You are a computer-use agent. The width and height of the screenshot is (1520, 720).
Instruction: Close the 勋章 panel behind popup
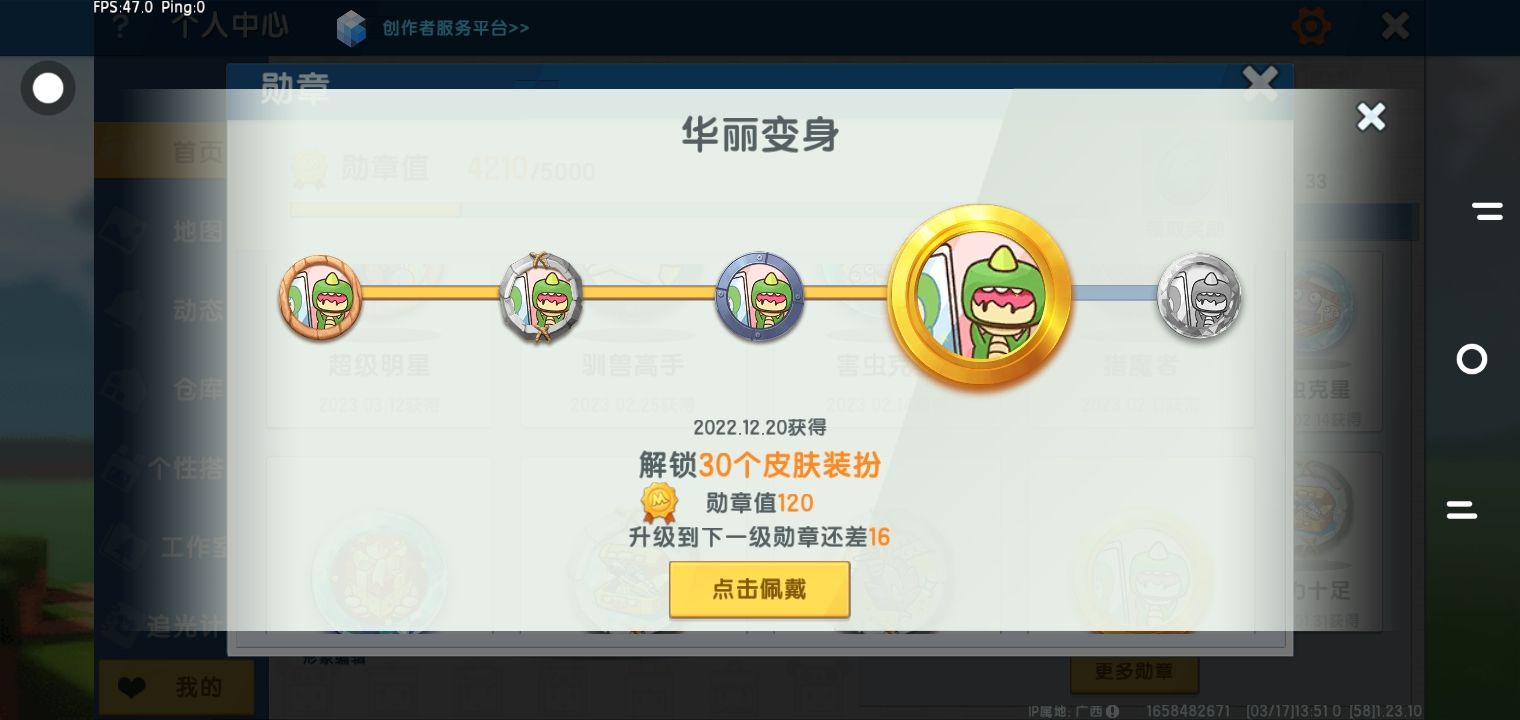click(1260, 83)
